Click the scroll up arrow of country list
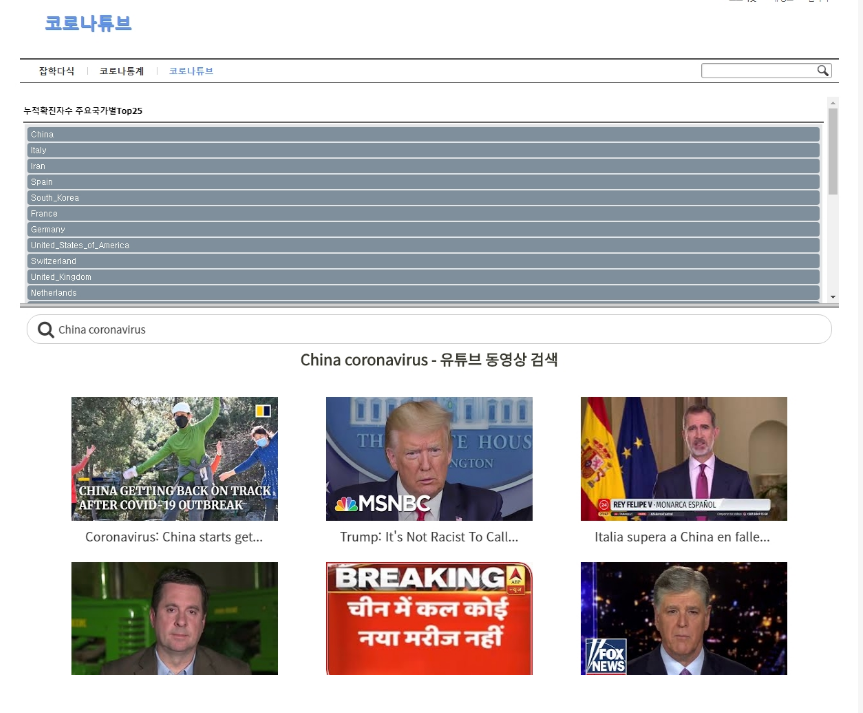Image resolution: width=863 pixels, height=713 pixels. pyautogui.click(x=833, y=102)
